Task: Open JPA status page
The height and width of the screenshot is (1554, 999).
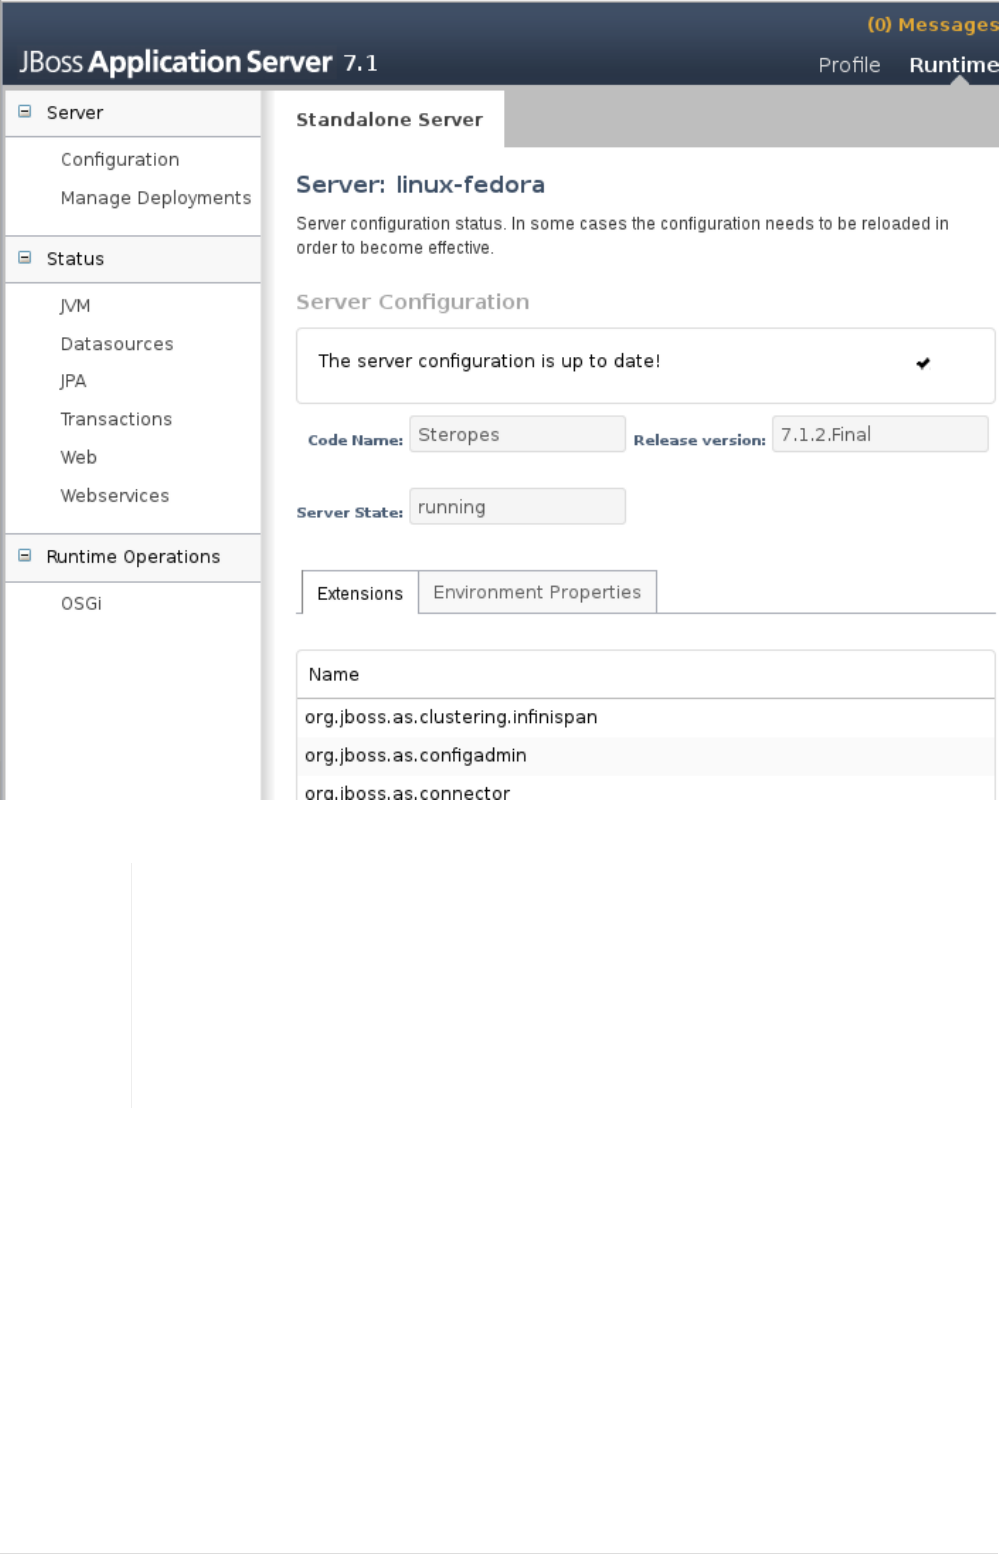Action: (73, 381)
